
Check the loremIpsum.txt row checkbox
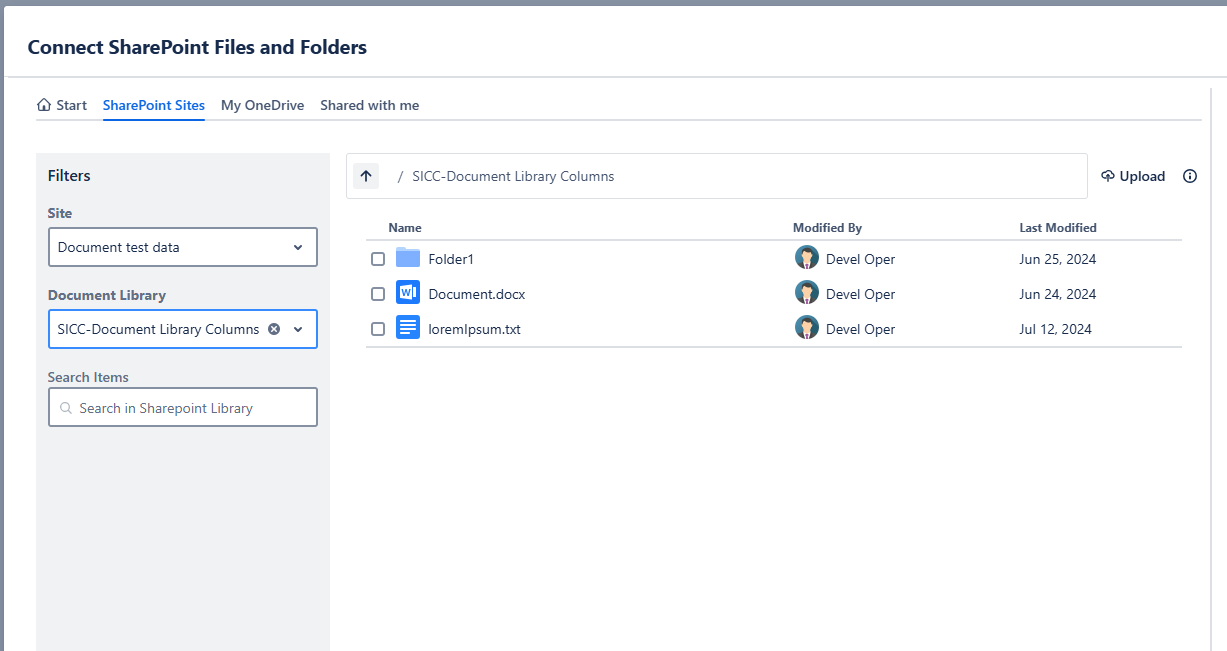[x=378, y=329]
